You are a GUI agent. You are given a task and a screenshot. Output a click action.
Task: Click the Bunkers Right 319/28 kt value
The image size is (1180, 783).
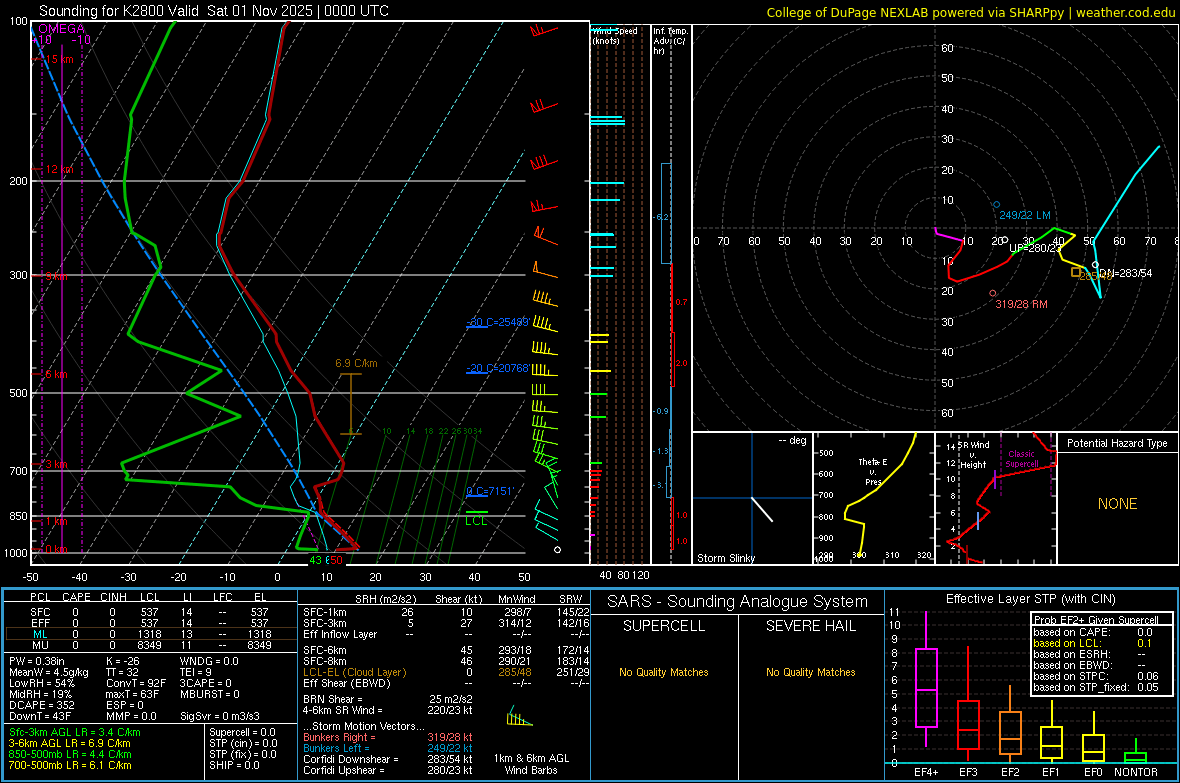[x=450, y=737]
